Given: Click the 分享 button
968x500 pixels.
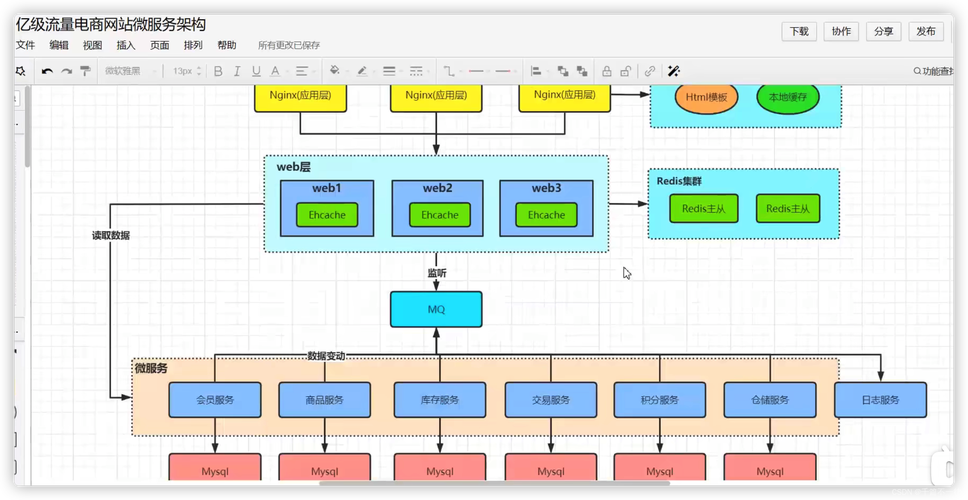Looking at the screenshot, I should pos(883,31).
